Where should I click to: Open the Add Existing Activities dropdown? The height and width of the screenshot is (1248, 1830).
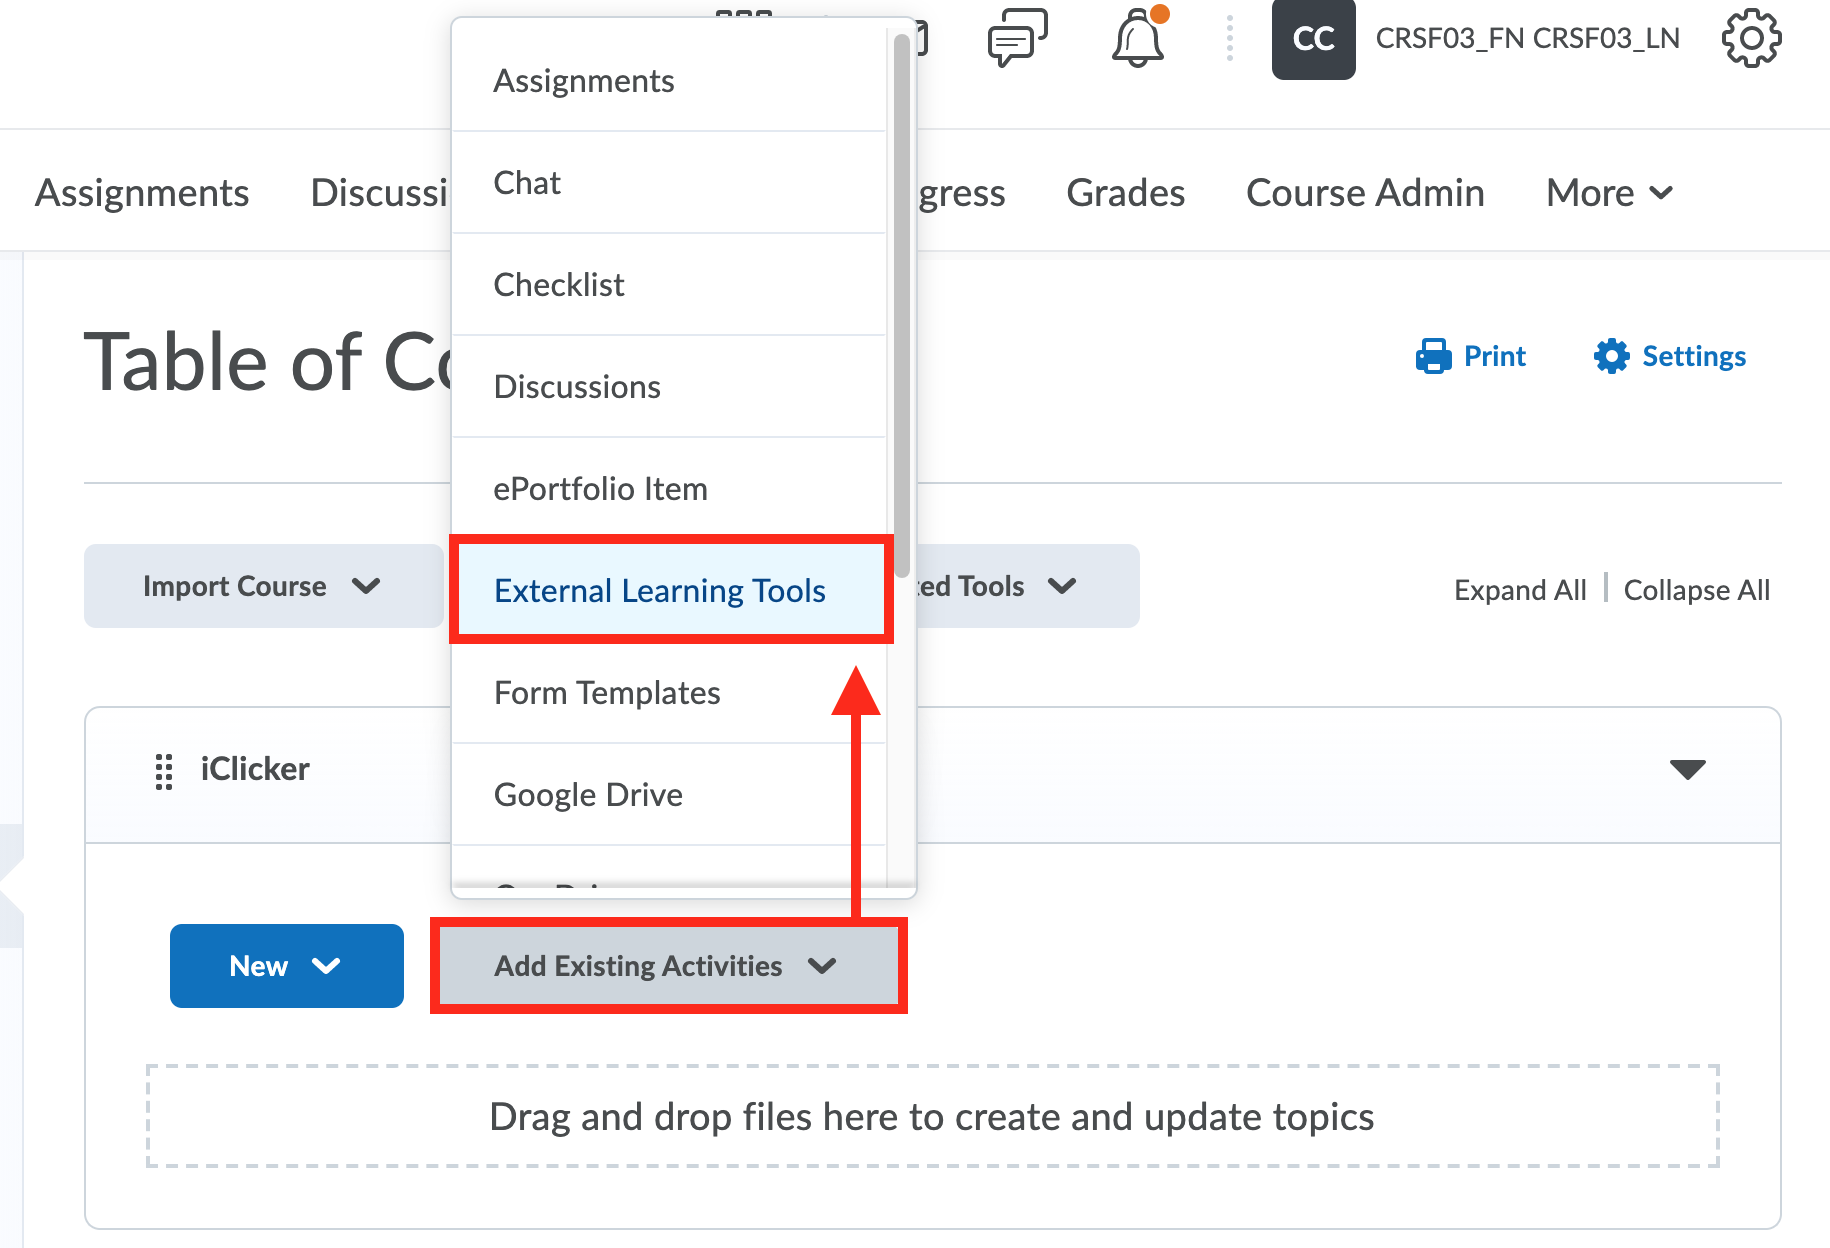[x=666, y=966]
